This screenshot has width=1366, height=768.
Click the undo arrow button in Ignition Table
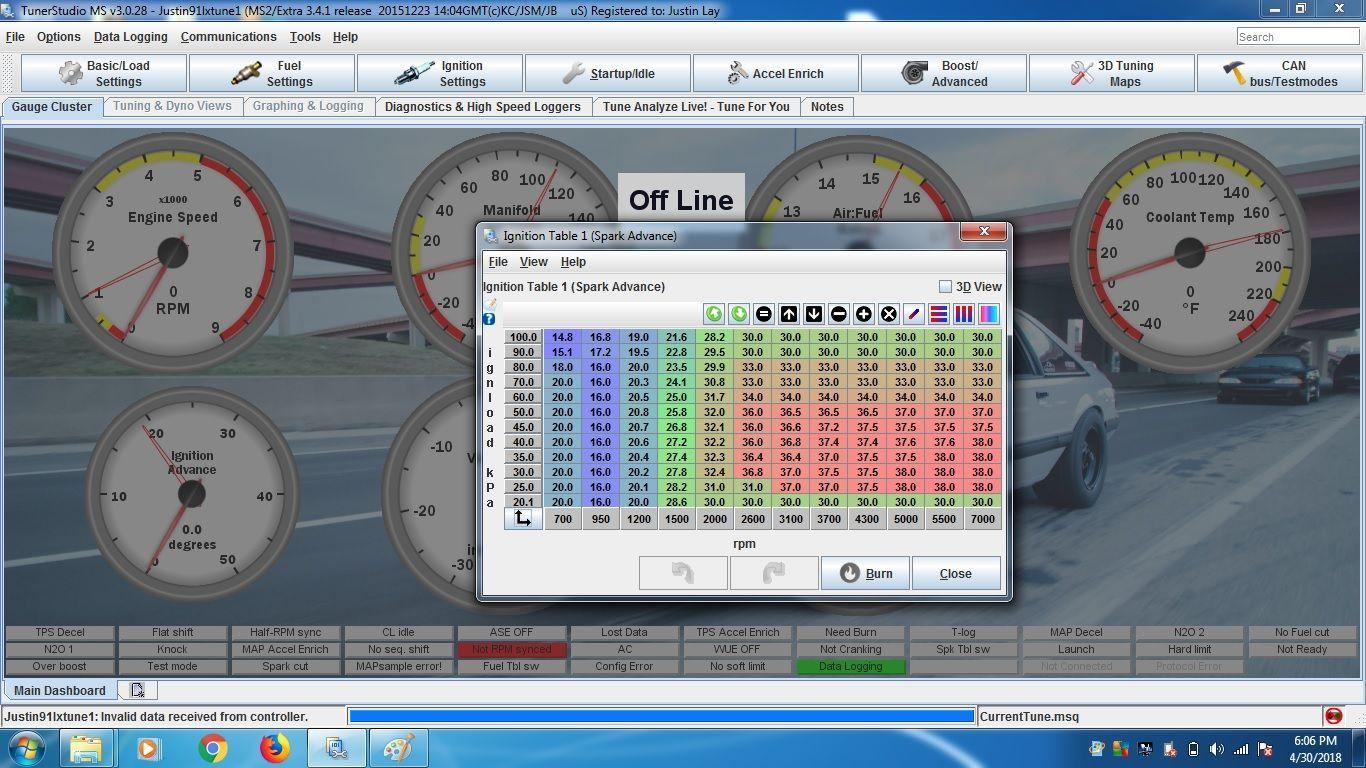(x=683, y=573)
